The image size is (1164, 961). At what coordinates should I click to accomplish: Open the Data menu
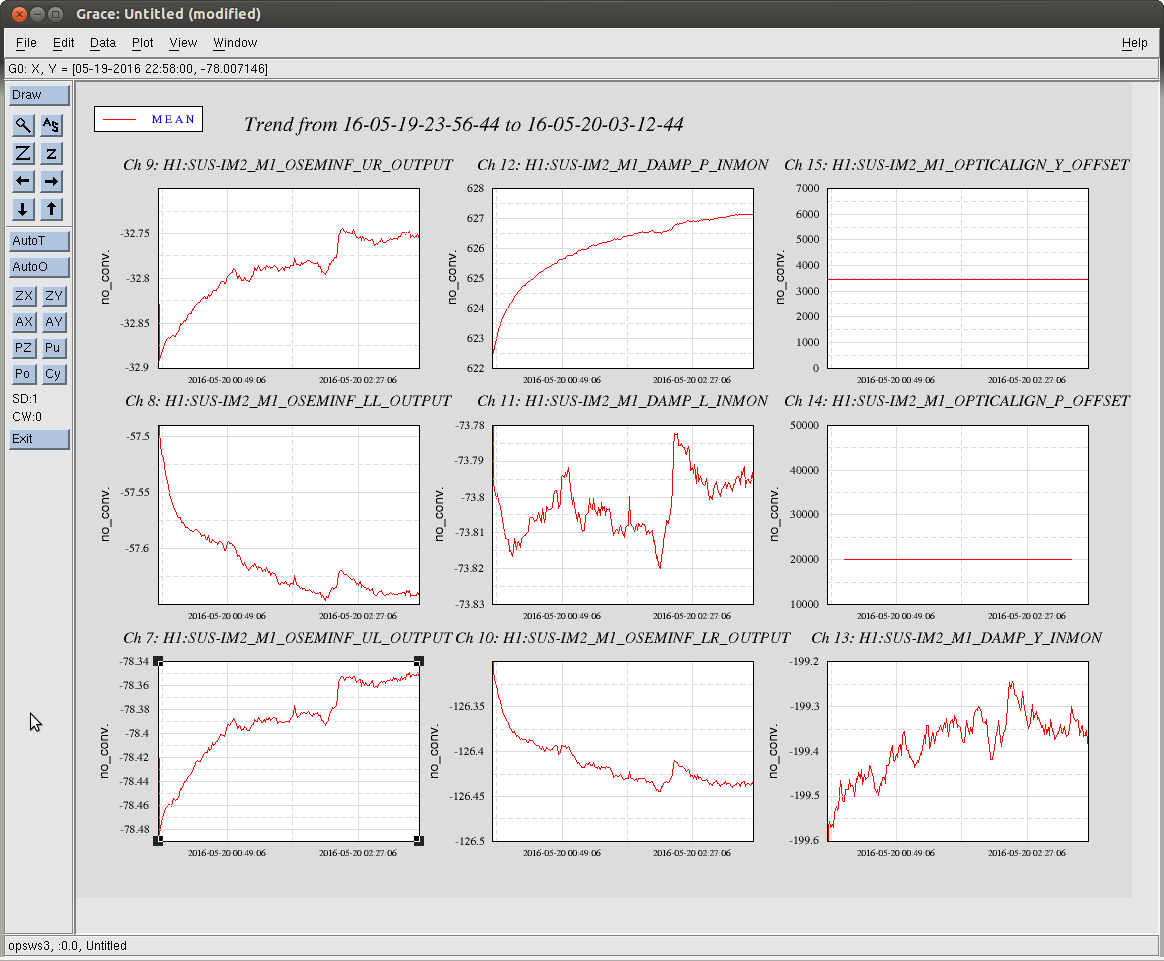click(102, 43)
